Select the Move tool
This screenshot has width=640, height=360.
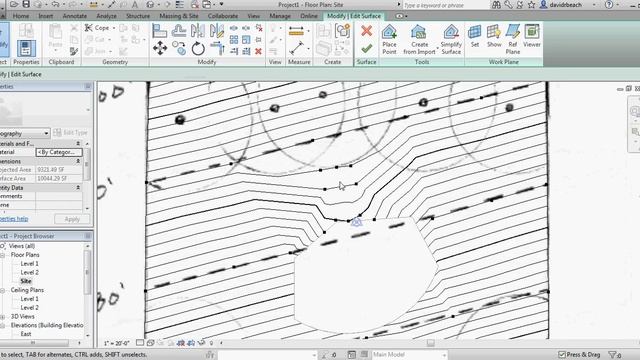pyautogui.click(x=160, y=49)
